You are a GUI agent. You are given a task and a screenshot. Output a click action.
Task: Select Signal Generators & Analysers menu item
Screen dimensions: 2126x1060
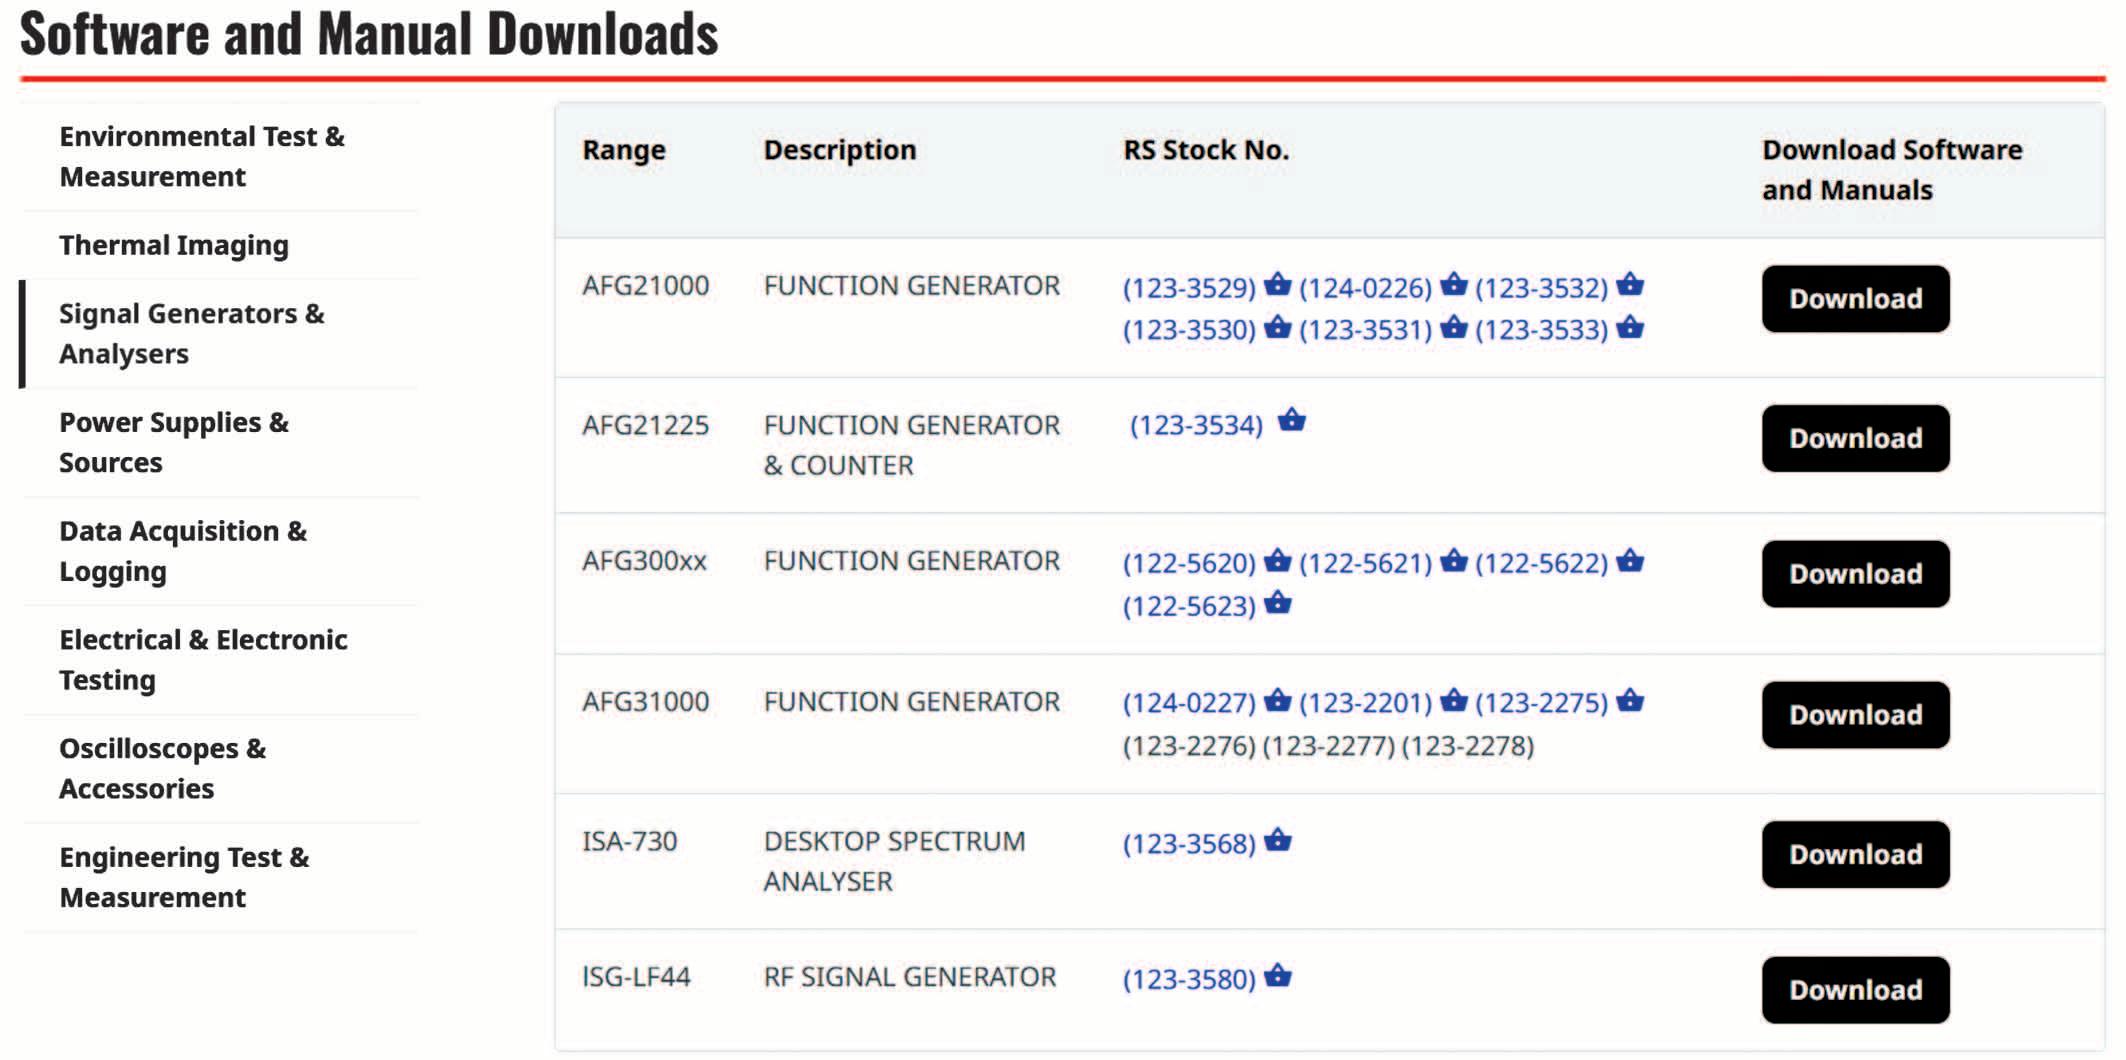[x=192, y=334]
